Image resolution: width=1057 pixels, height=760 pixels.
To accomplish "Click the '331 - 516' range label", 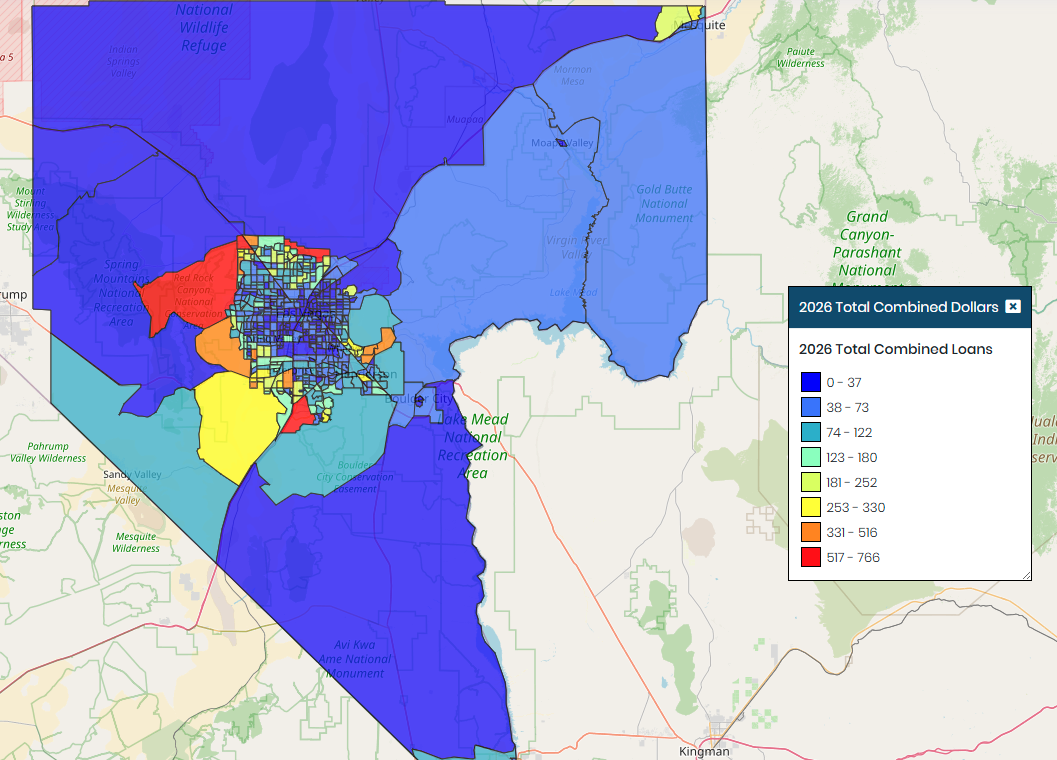I will (852, 532).
